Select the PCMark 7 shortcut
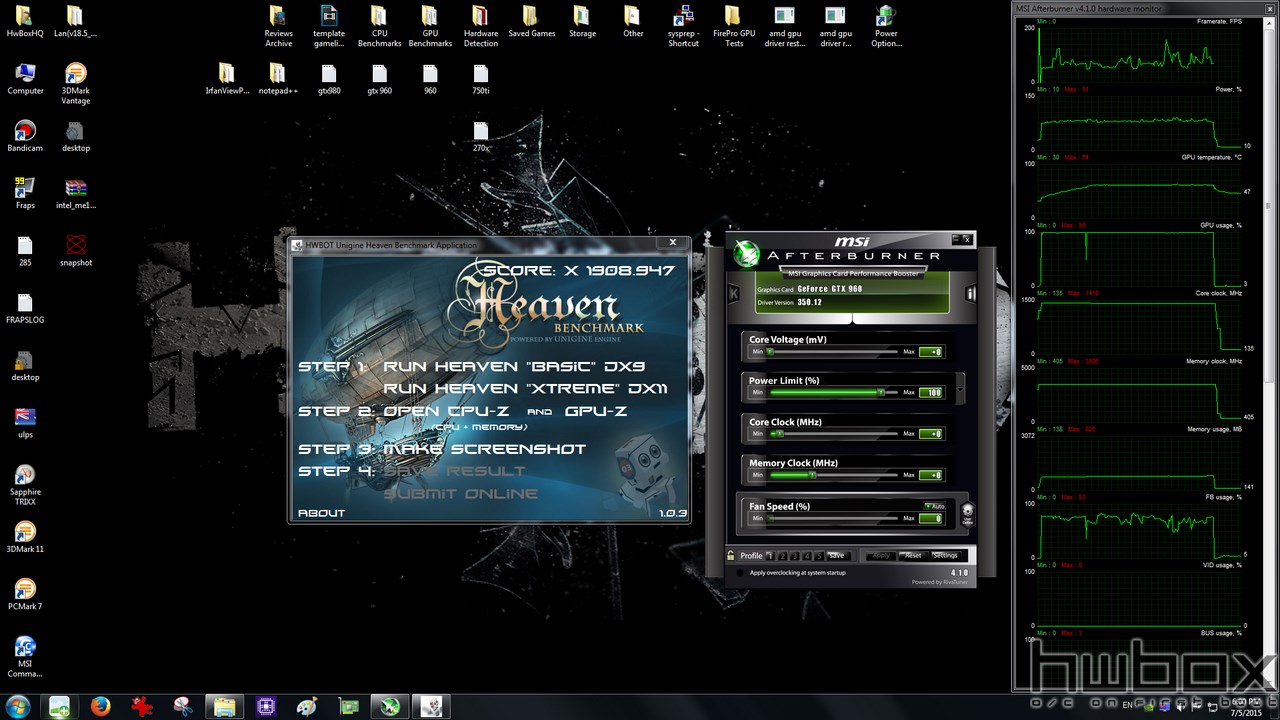Image resolution: width=1280 pixels, height=720 pixels. click(x=25, y=594)
